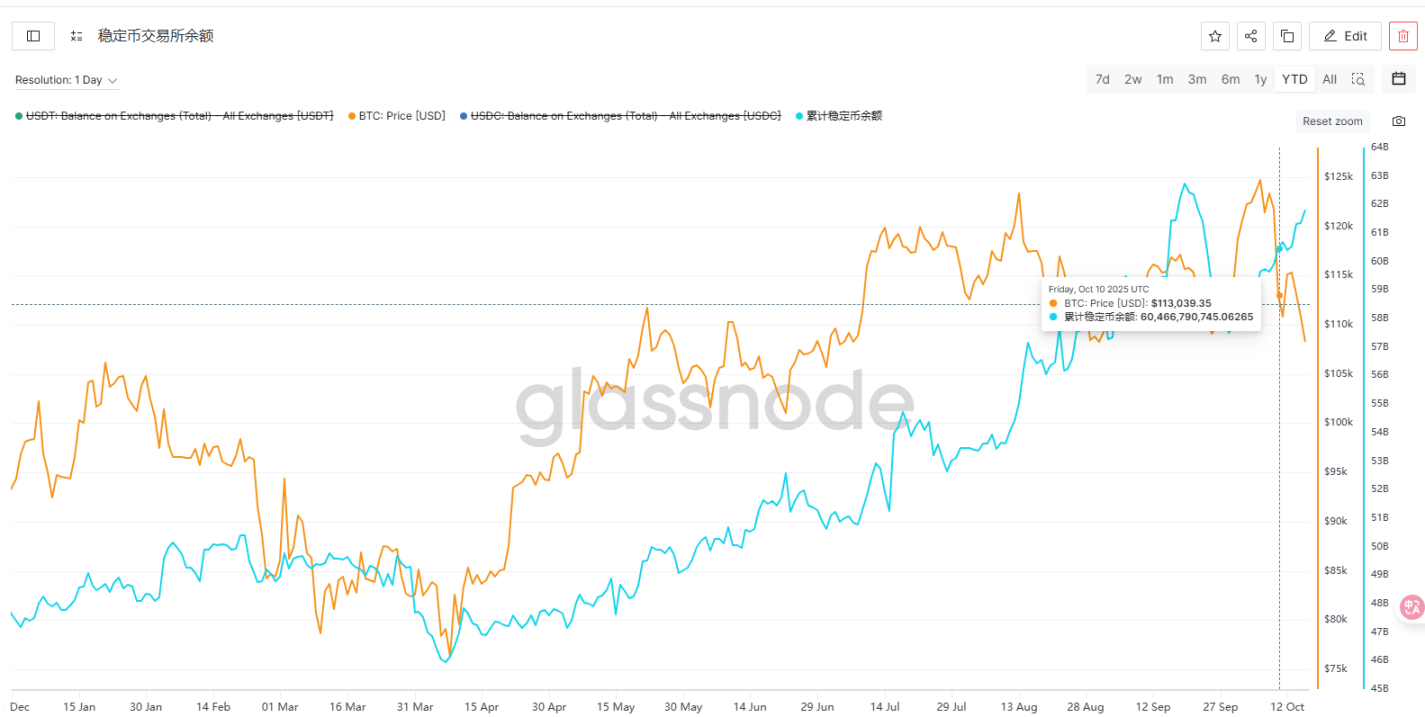Click the pink floating widget at right edge
Screen dimensions: 1425x717
point(1412,606)
